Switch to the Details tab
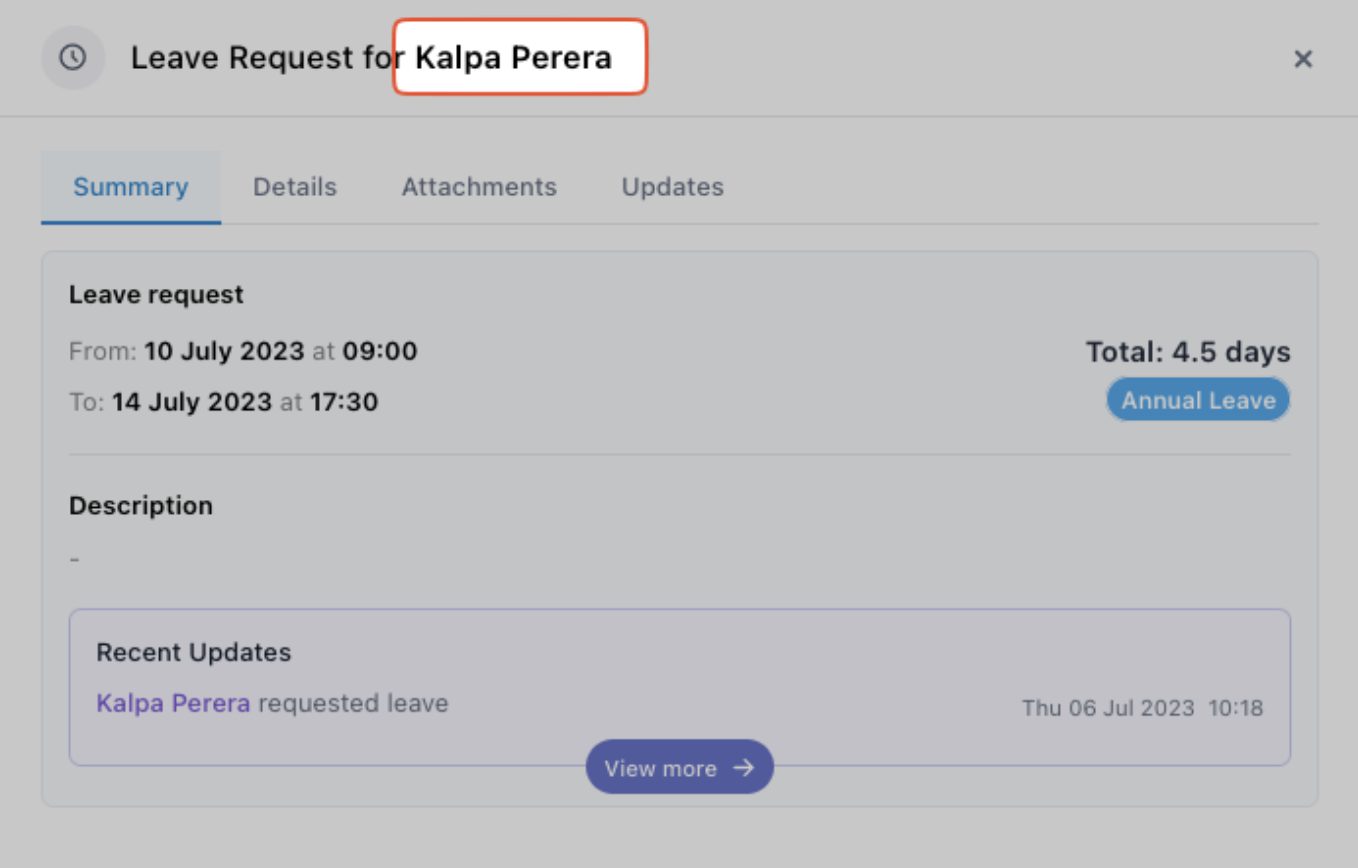1358x868 pixels. tap(294, 186)
